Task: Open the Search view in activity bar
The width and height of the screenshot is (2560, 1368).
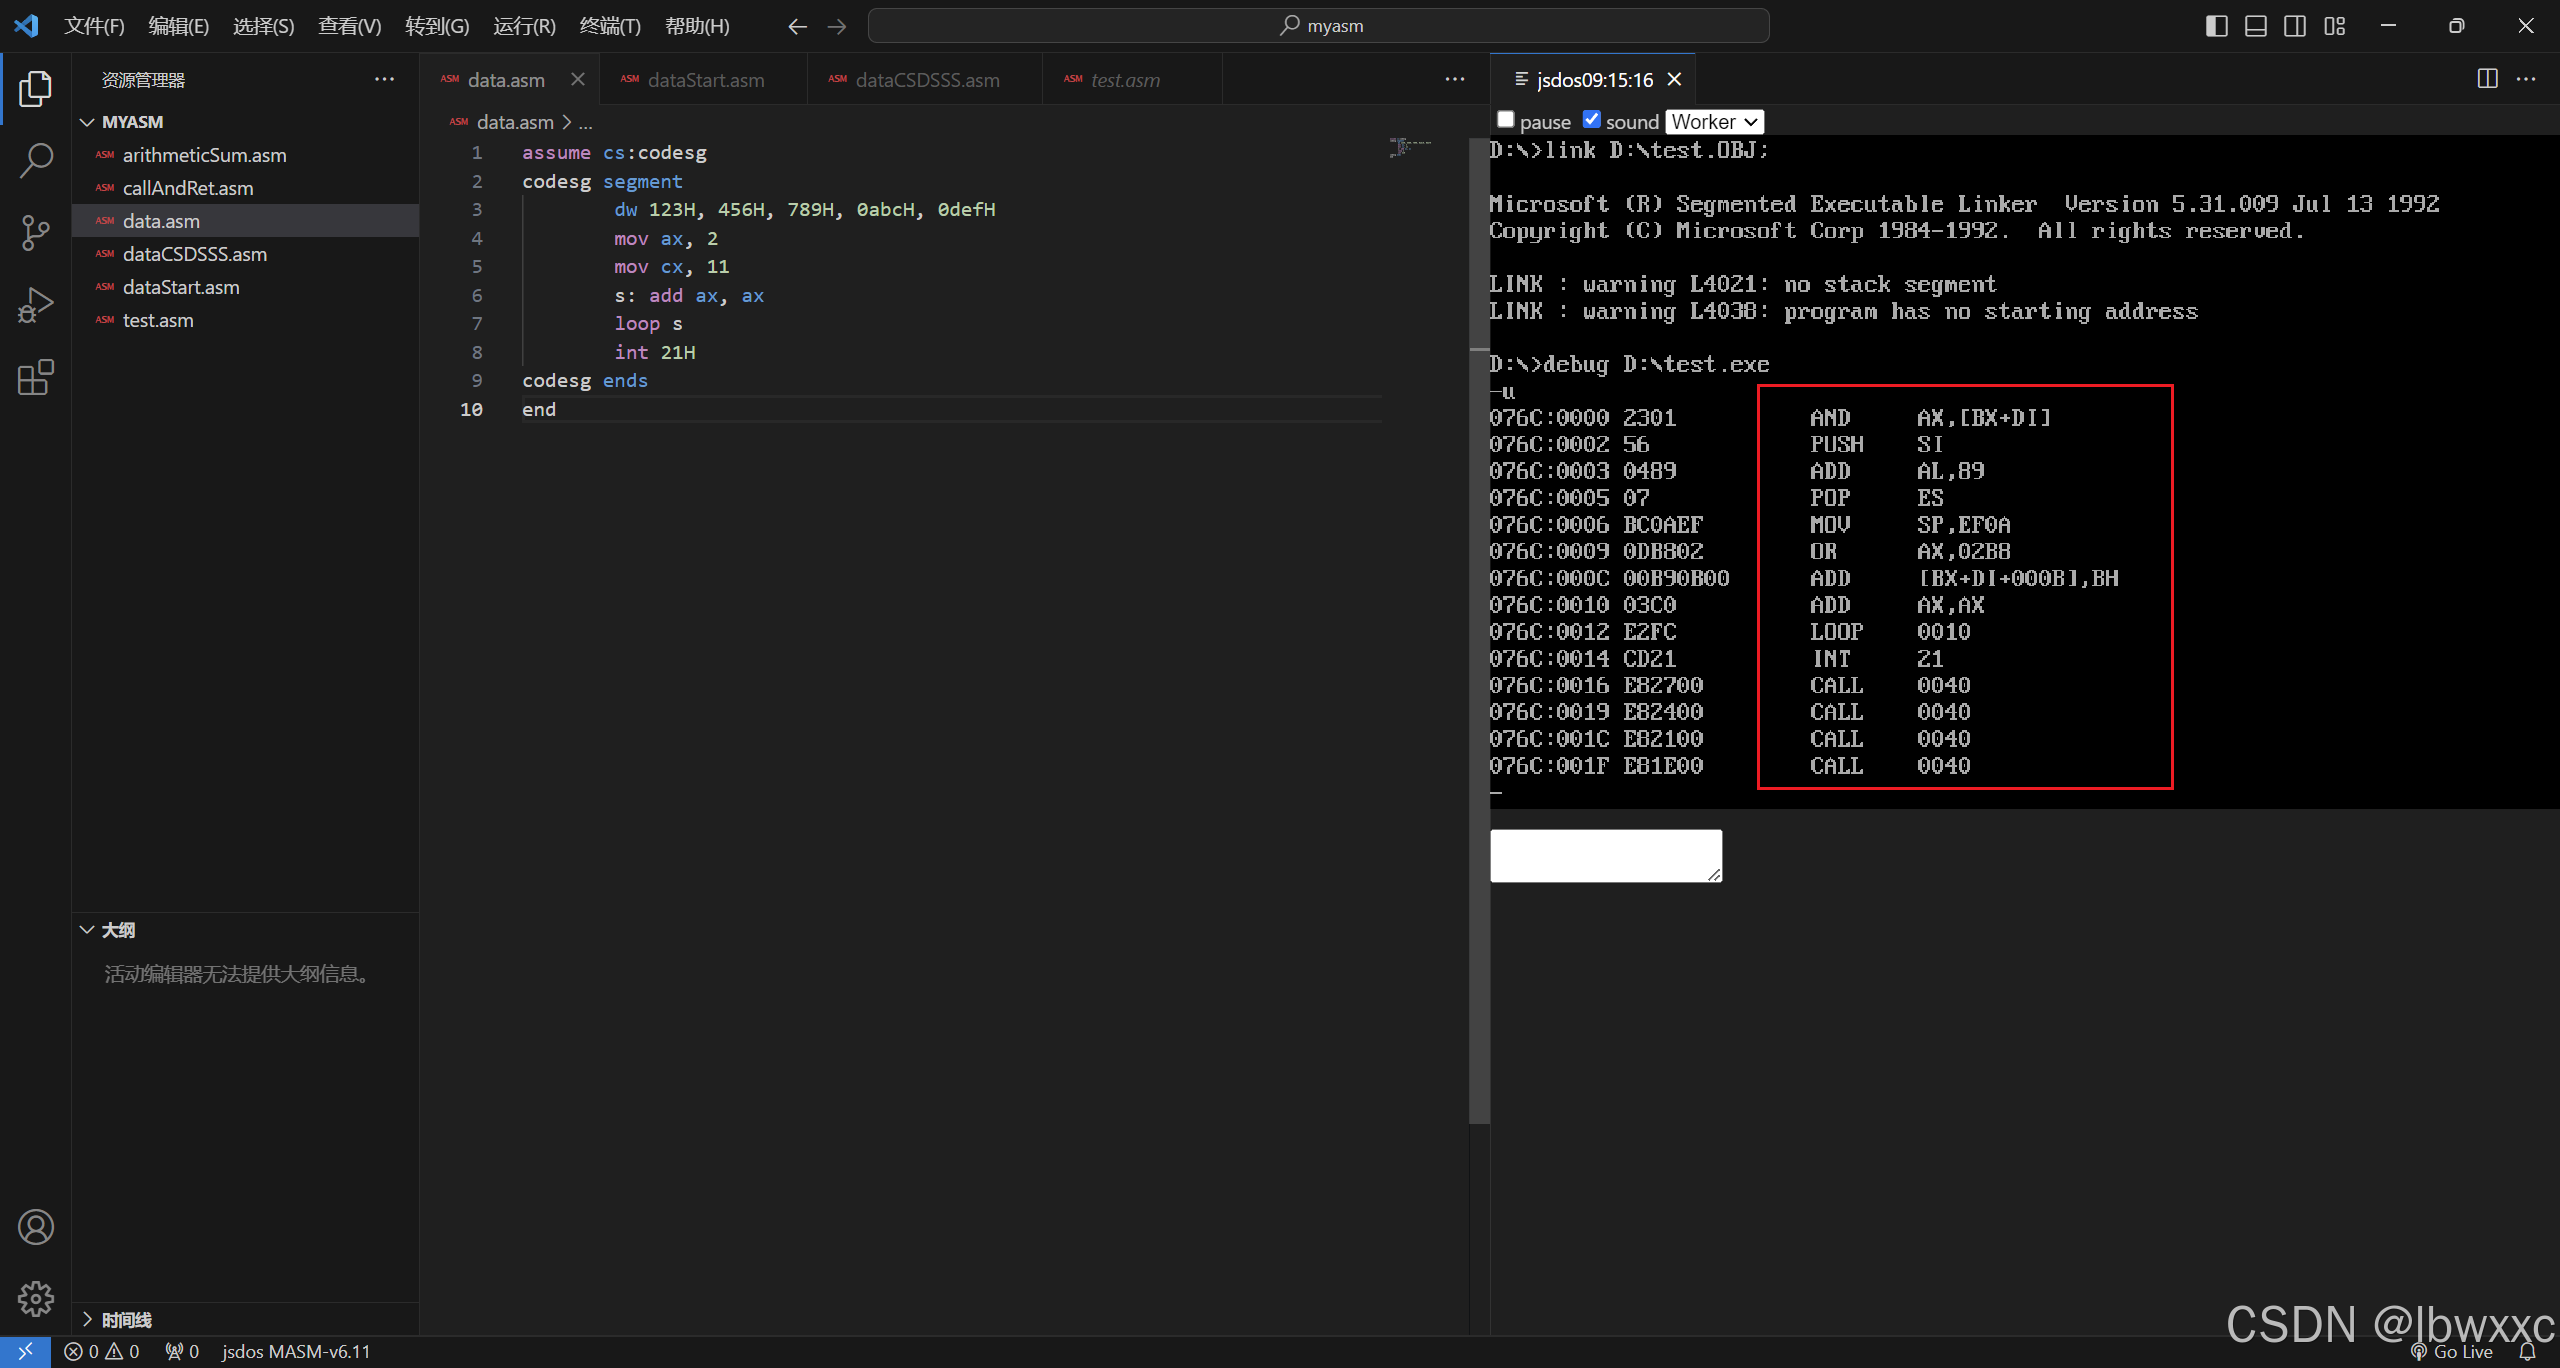Action: coord(36,160)
